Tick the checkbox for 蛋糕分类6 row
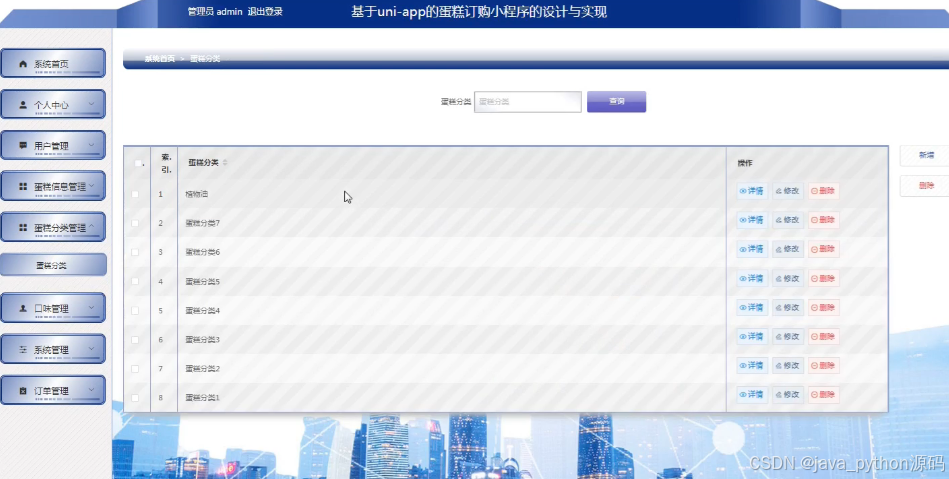949x479 pixels. pyautogui.click(x=135, y=253)
